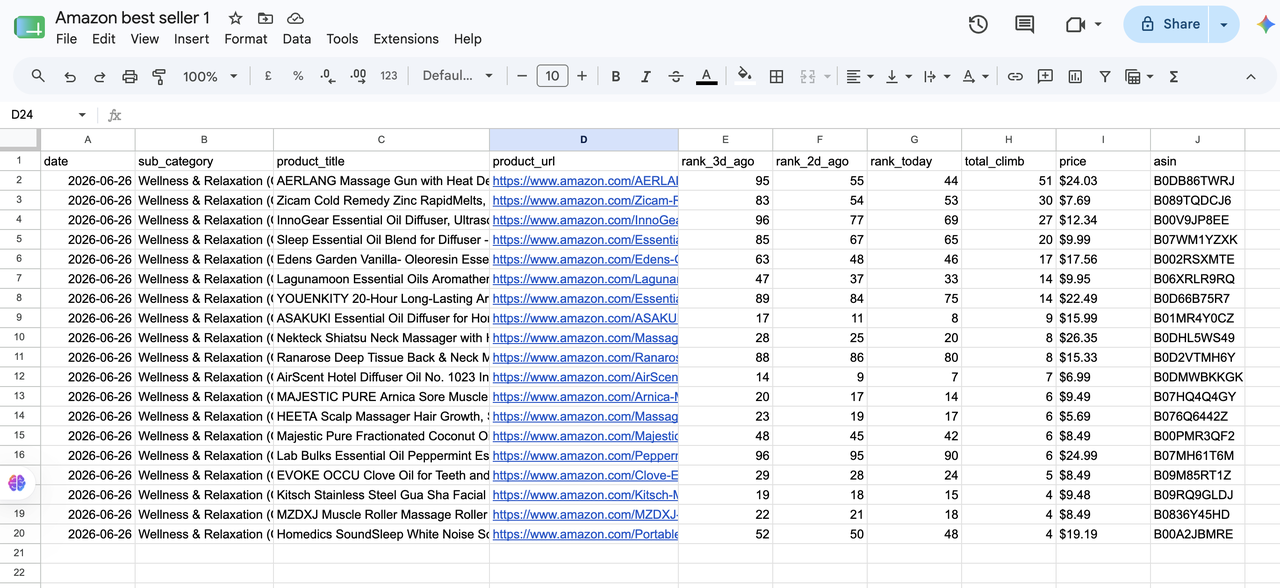Open the zoom 100% dropdown
The height and width of the screenshot is (588, 1280).
(210, 76)
